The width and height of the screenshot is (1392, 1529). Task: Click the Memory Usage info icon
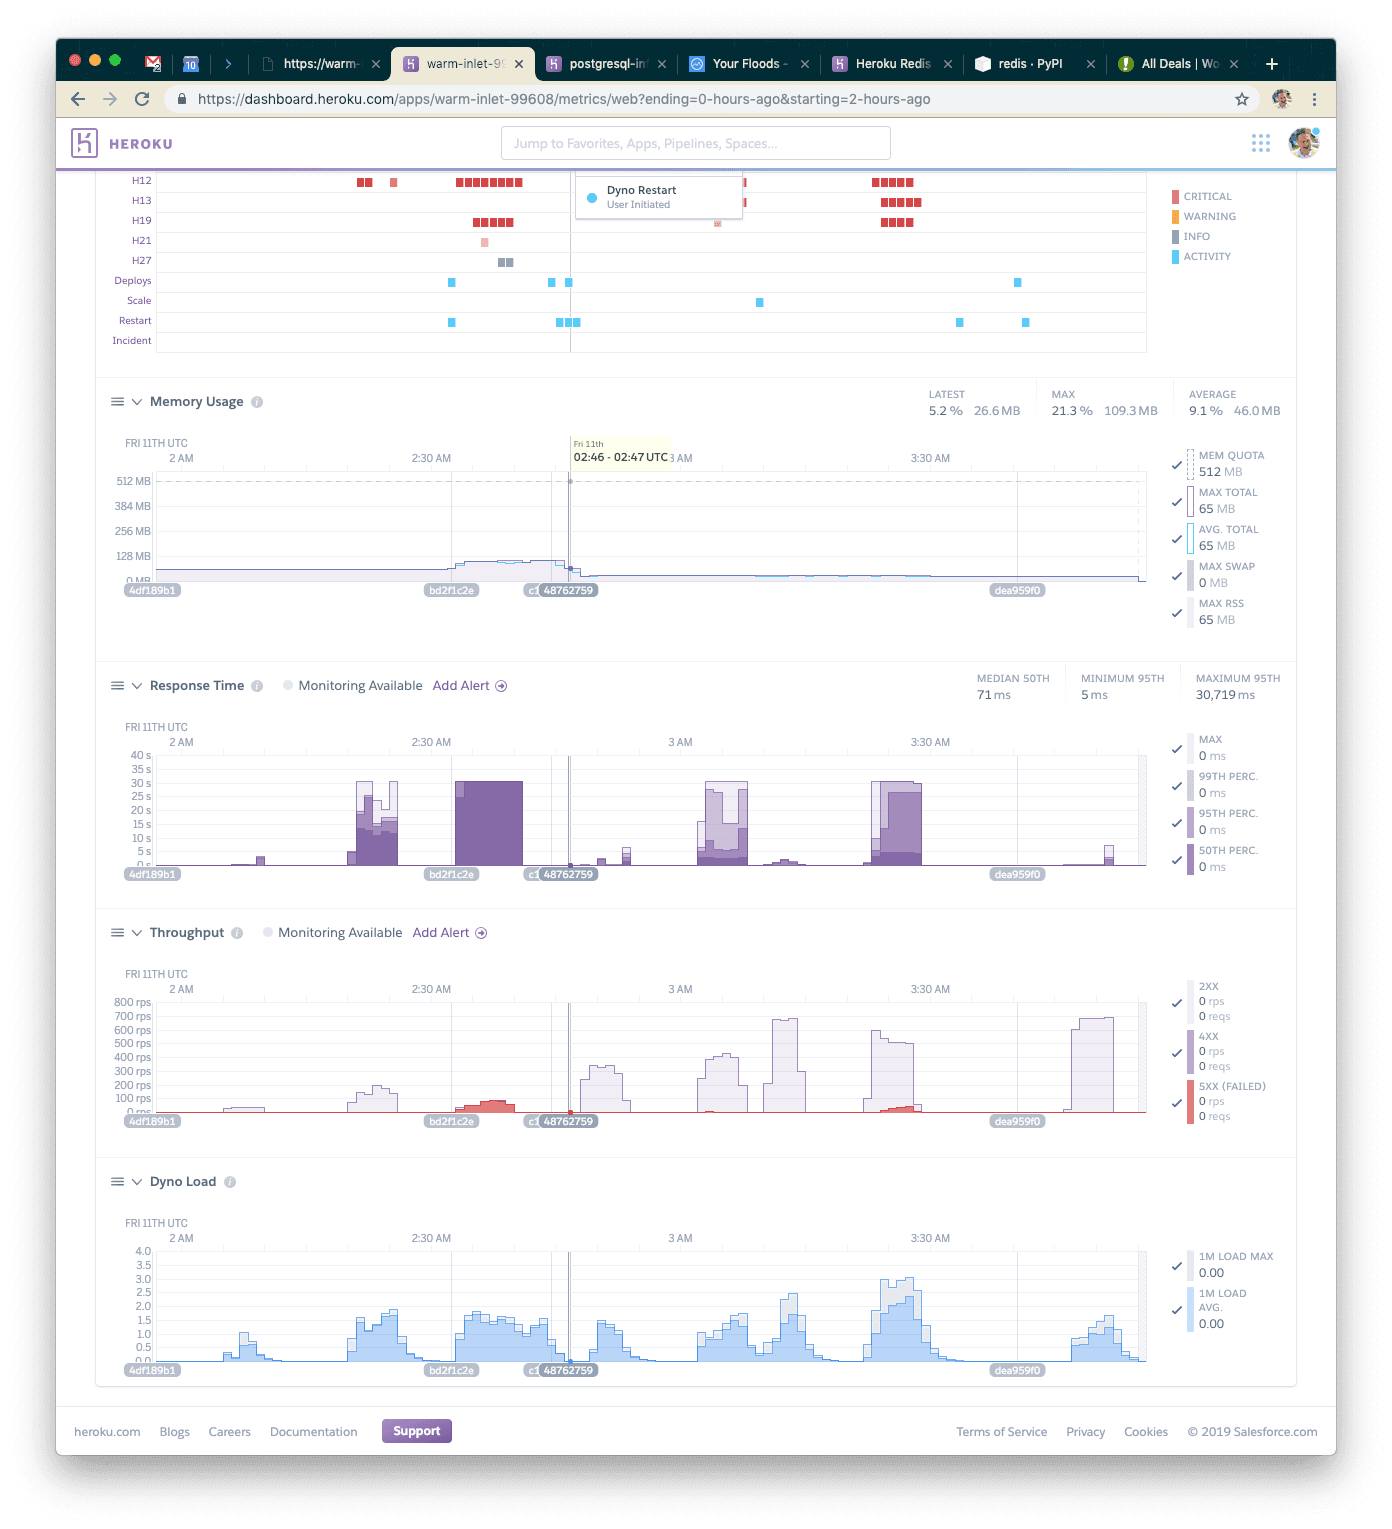point(257,402)
